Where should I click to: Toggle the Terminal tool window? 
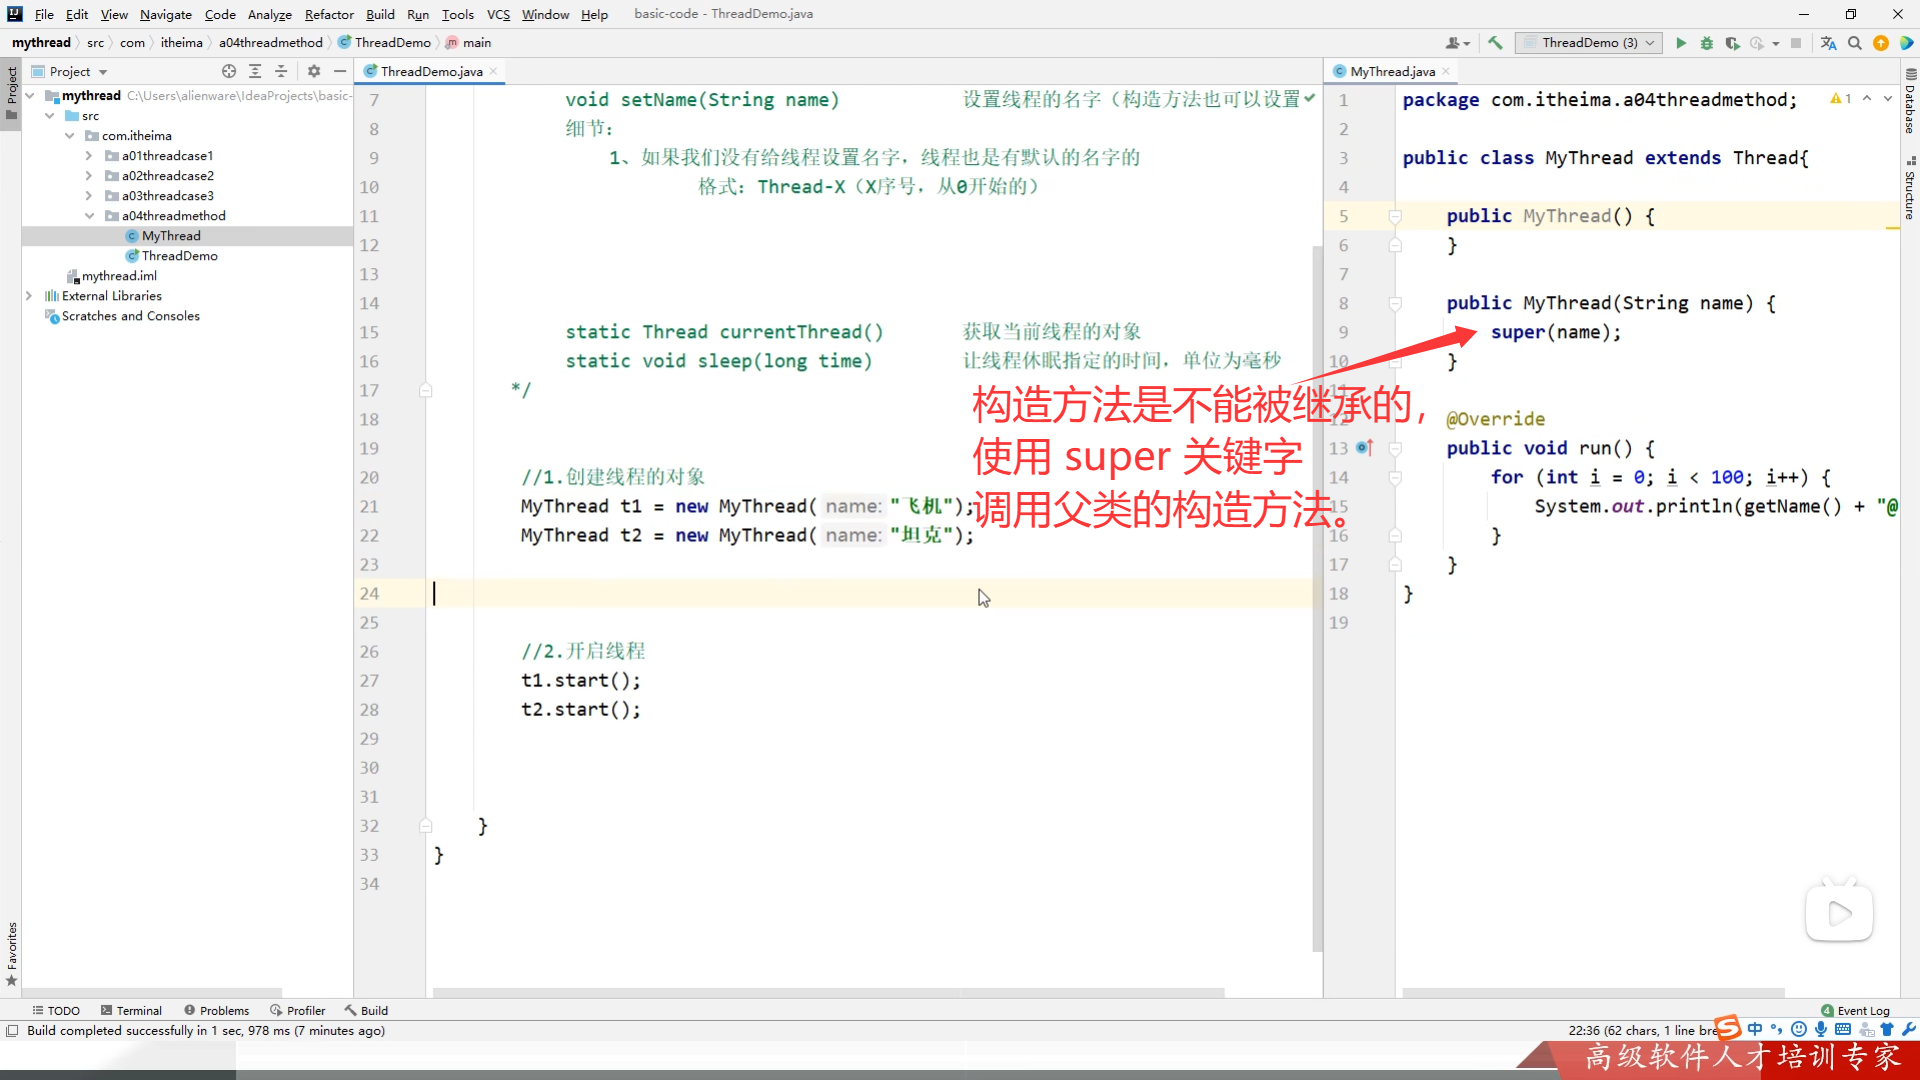[x=131, y=1011]
